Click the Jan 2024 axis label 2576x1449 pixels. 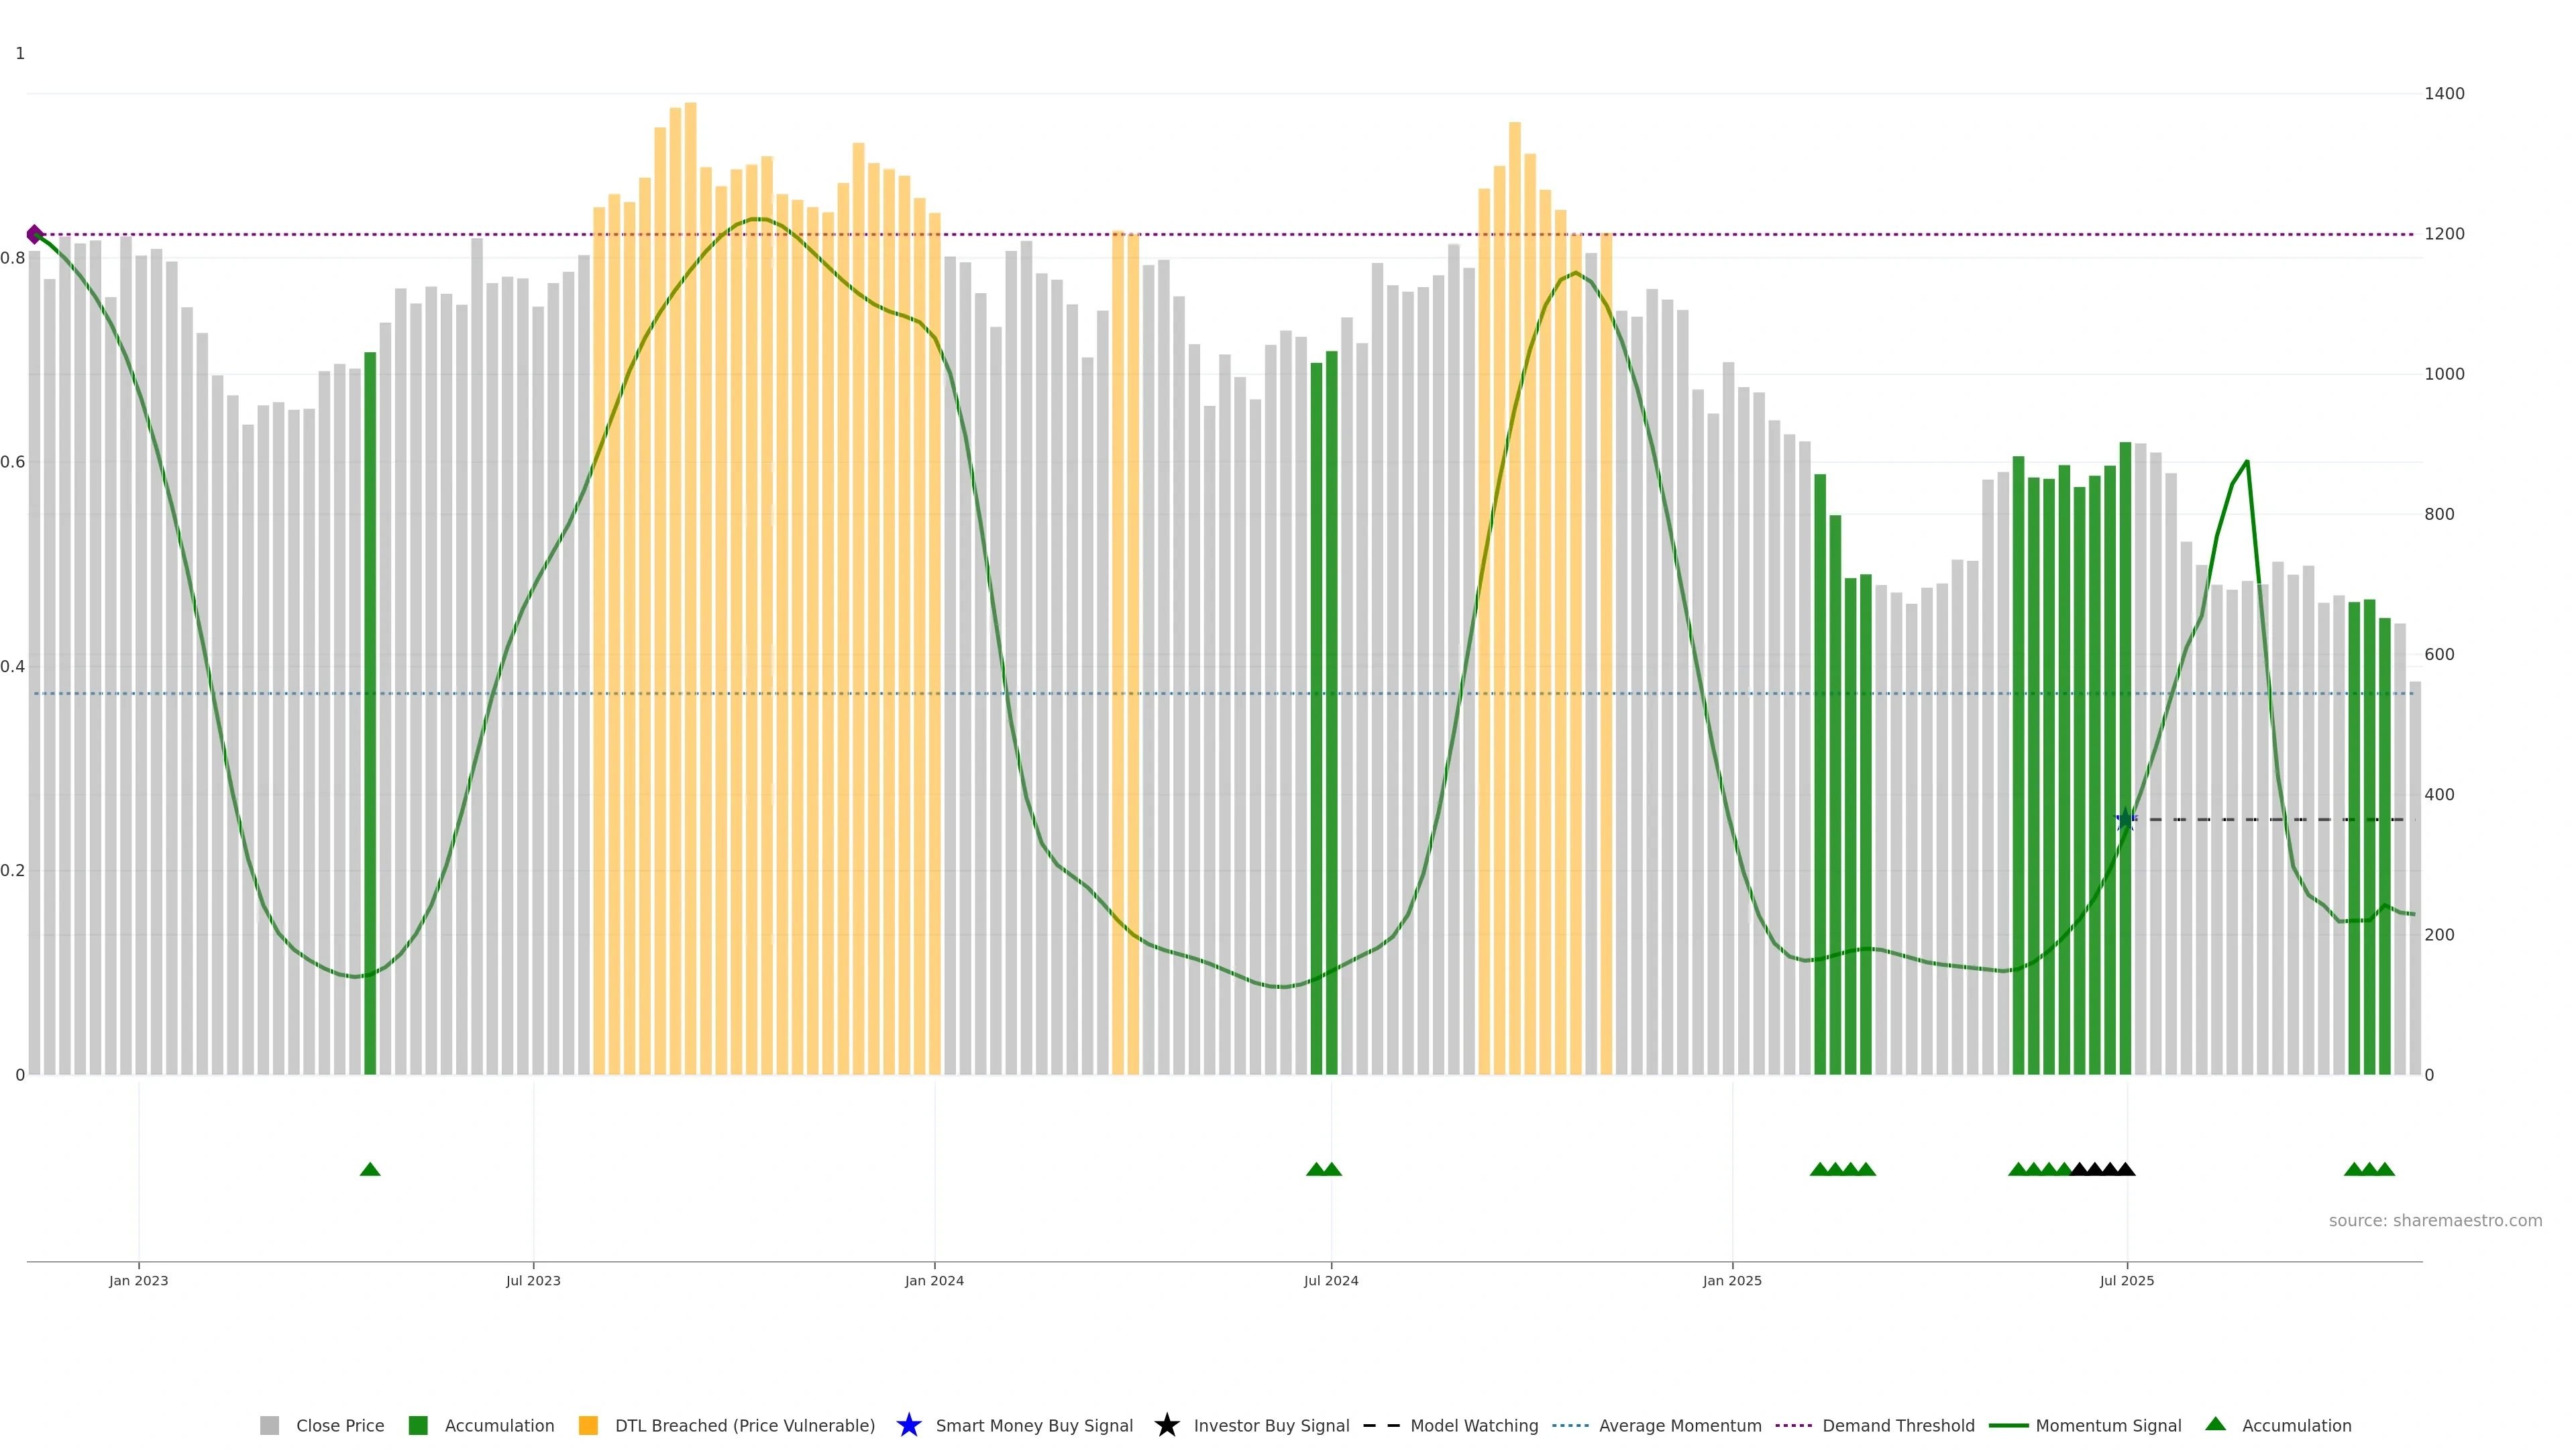point(934,1281)
